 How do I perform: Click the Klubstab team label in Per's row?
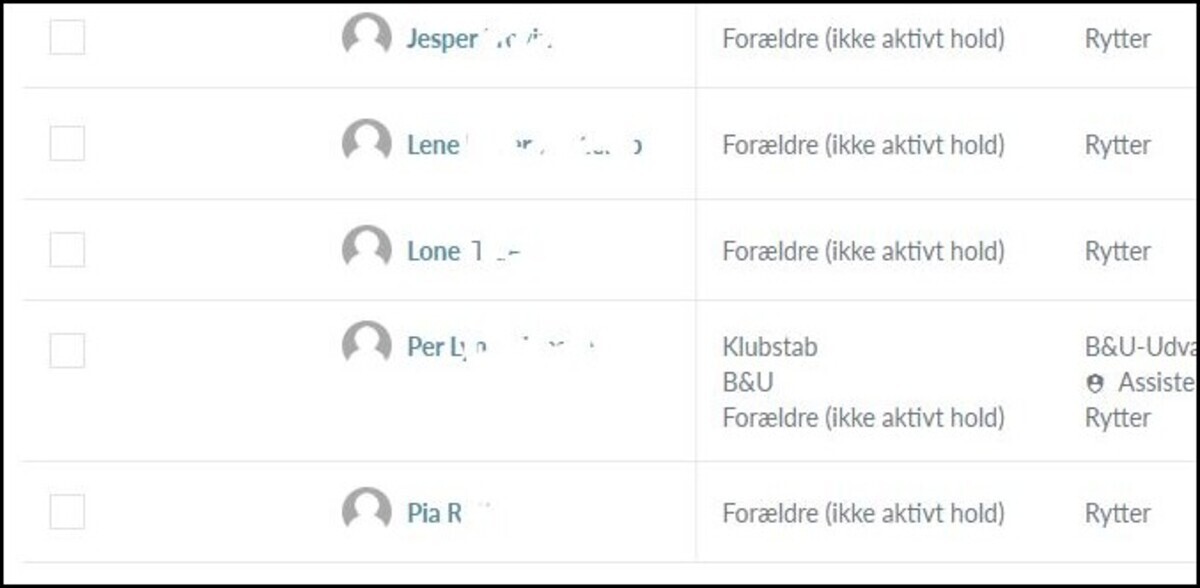point(770,347)
